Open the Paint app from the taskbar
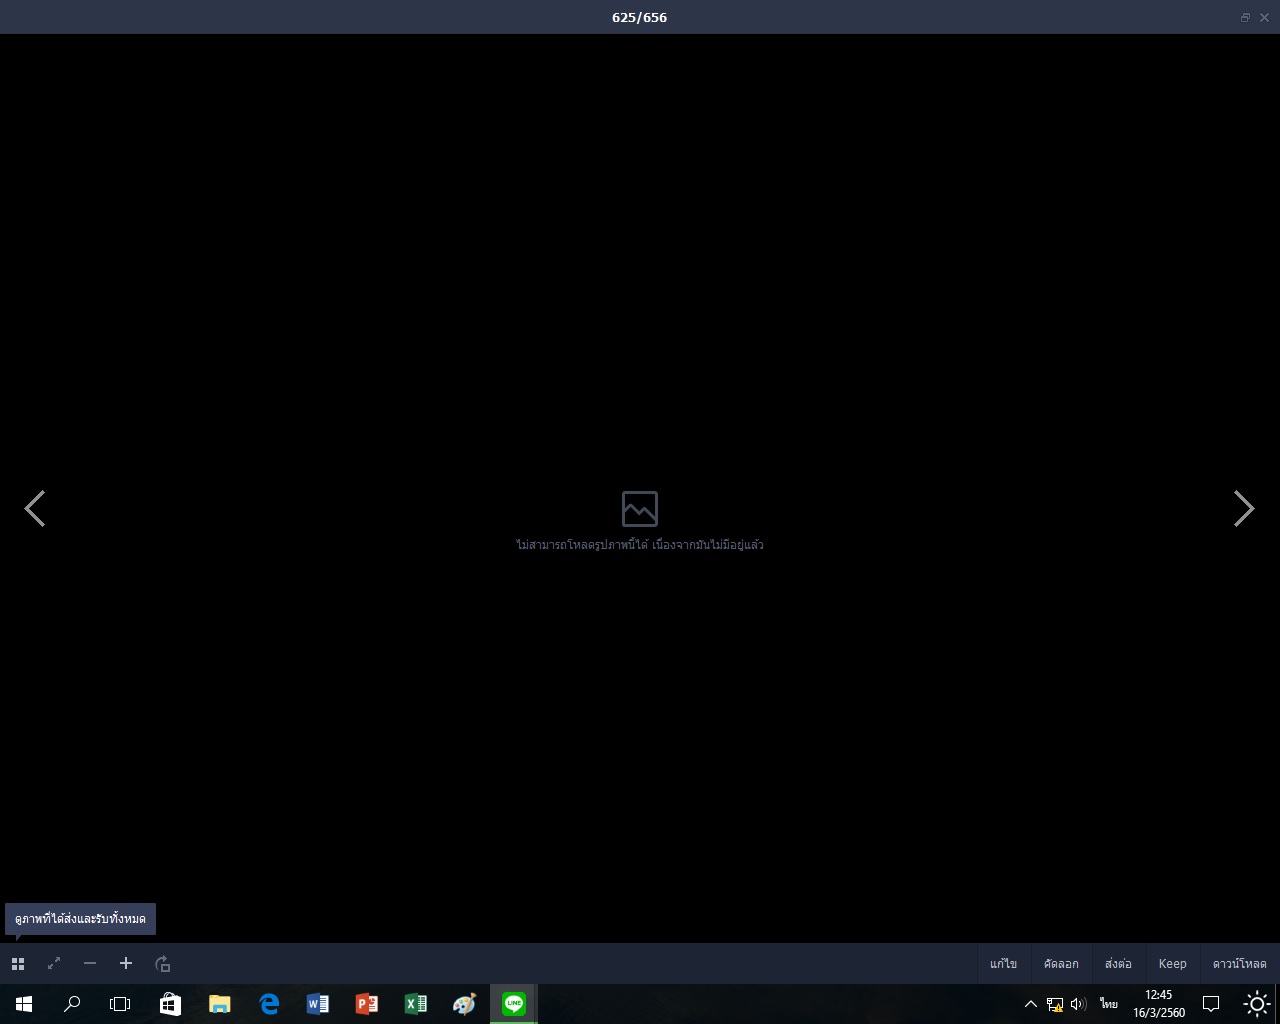 tap(464, 1004)
